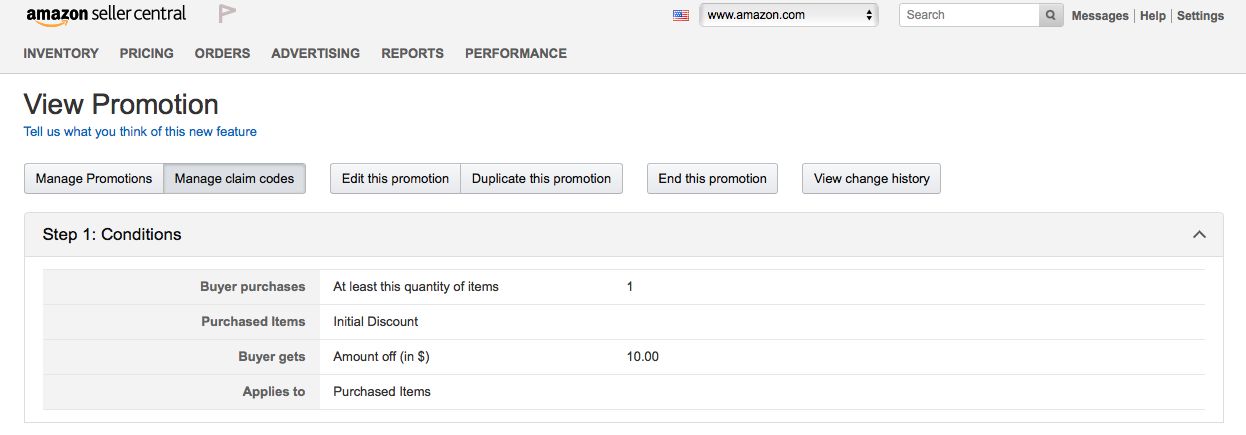The width and height of the screenshot is (1246, 435).
Task: Open the www.amazon.com marketplace dropdown
Action: click(x=789, y=15)
